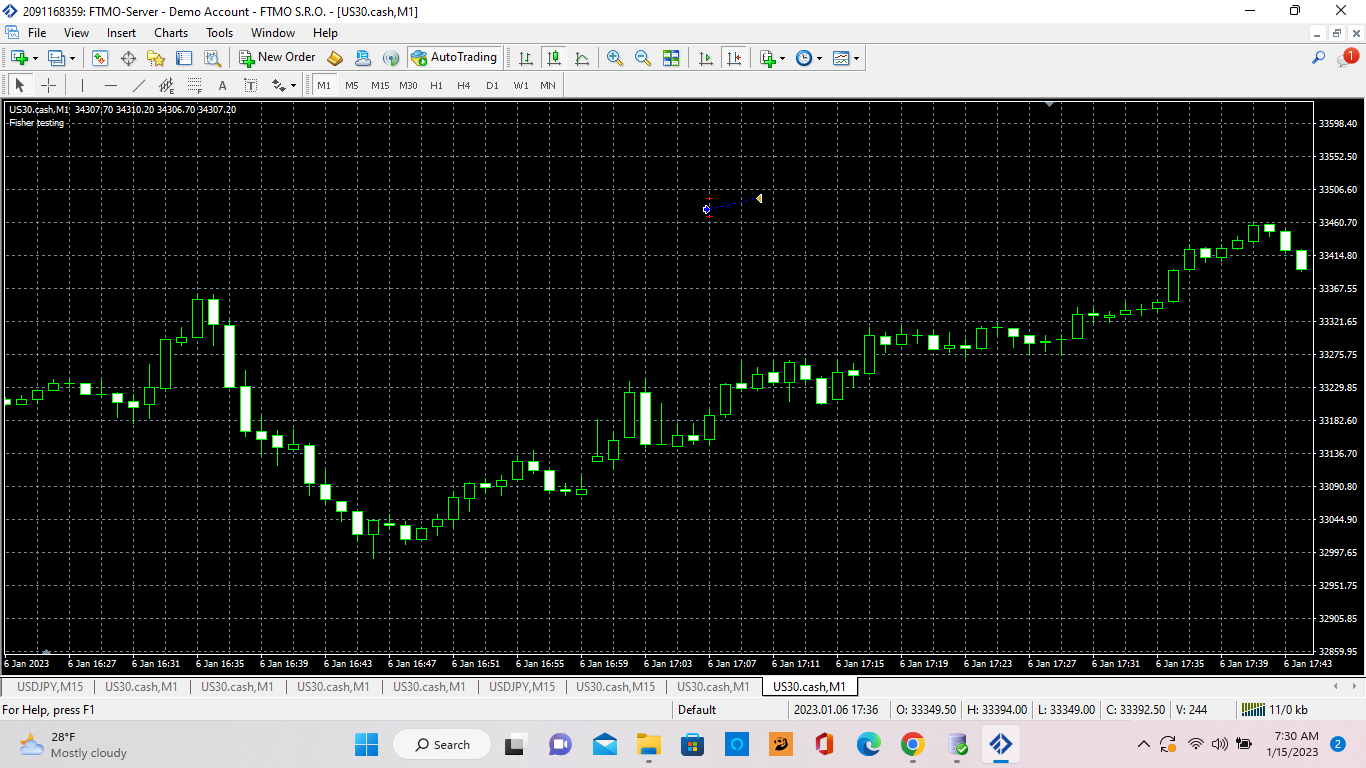The image size is (1366, 768).
Task: Open the Market Watch window icon
Action: click(100, 58)
